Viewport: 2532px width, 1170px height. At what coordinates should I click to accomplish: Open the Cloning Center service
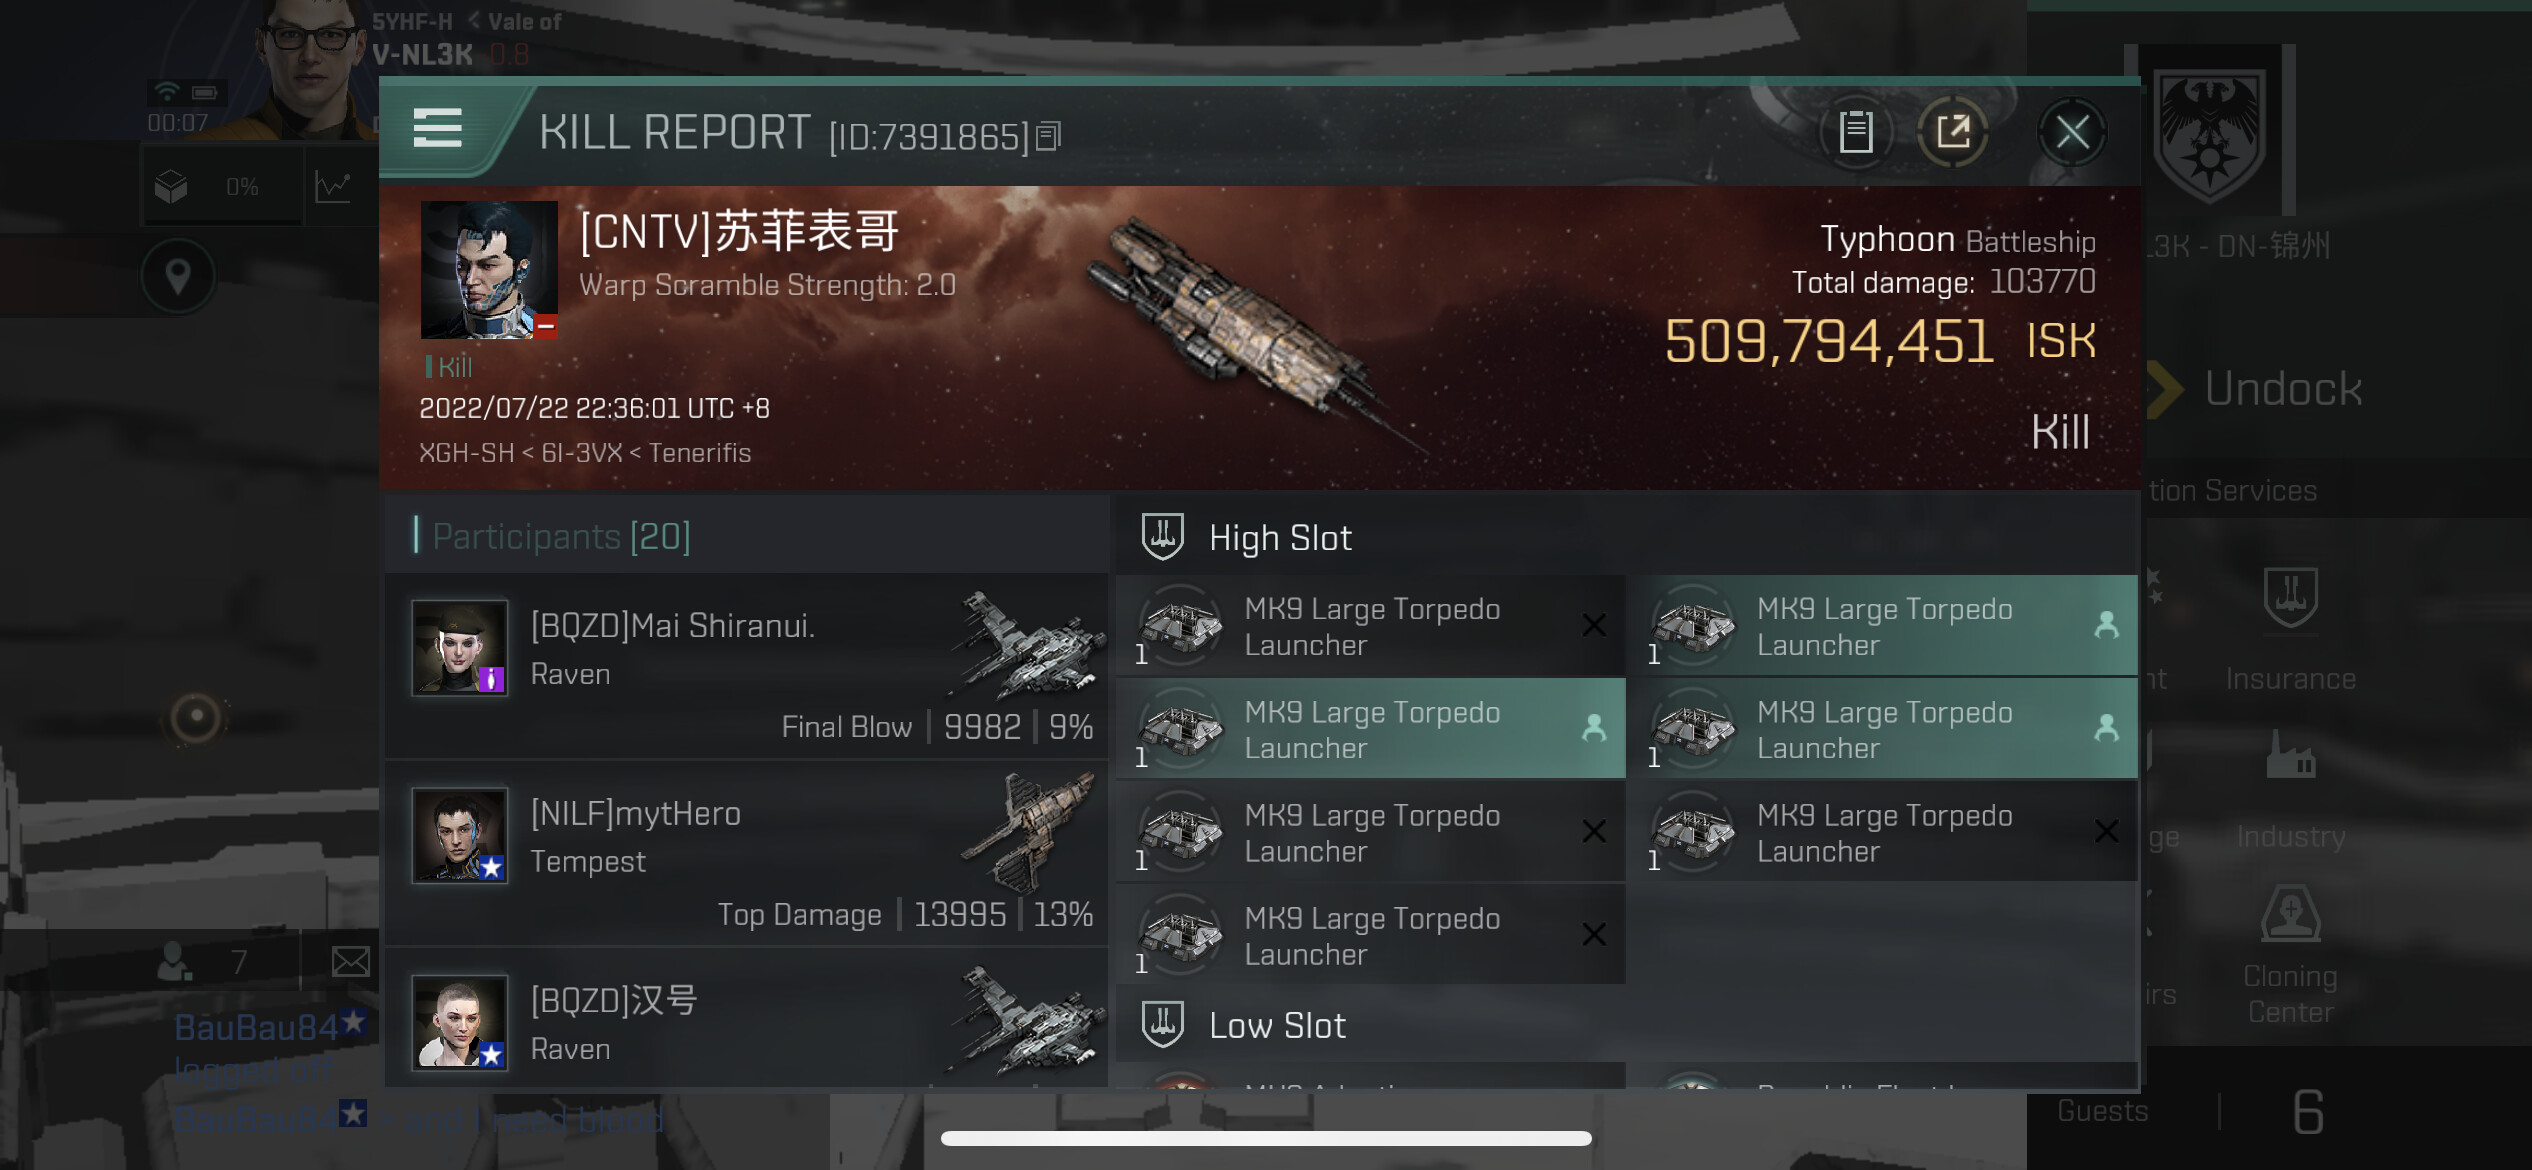[2290, 953]
